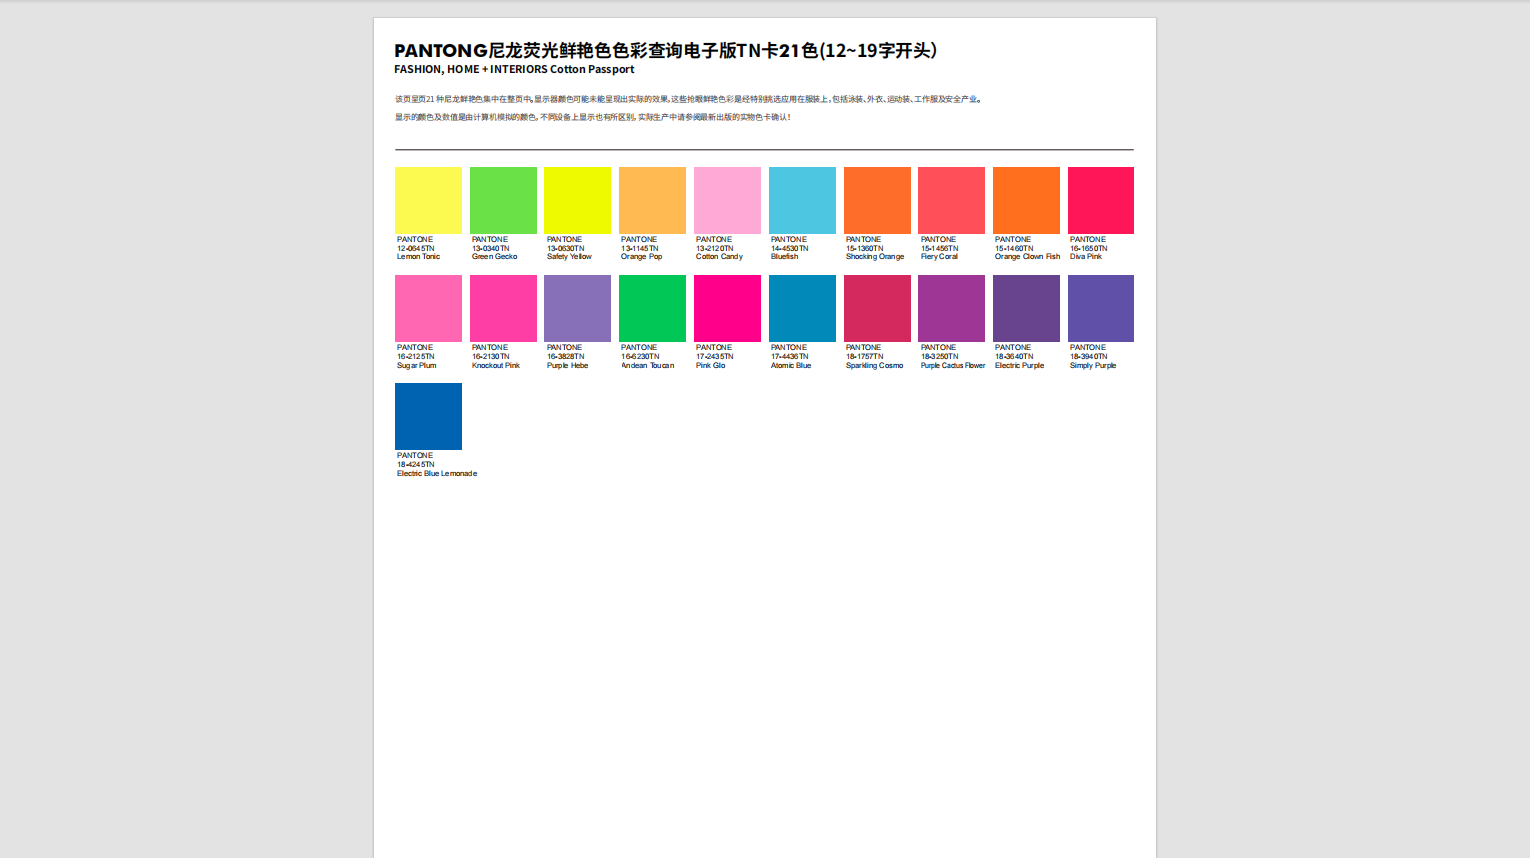Select the Electric Blue Lemonade swatch
The width and height of the screenshot is (1530, 858).
(x=428, y=416)
